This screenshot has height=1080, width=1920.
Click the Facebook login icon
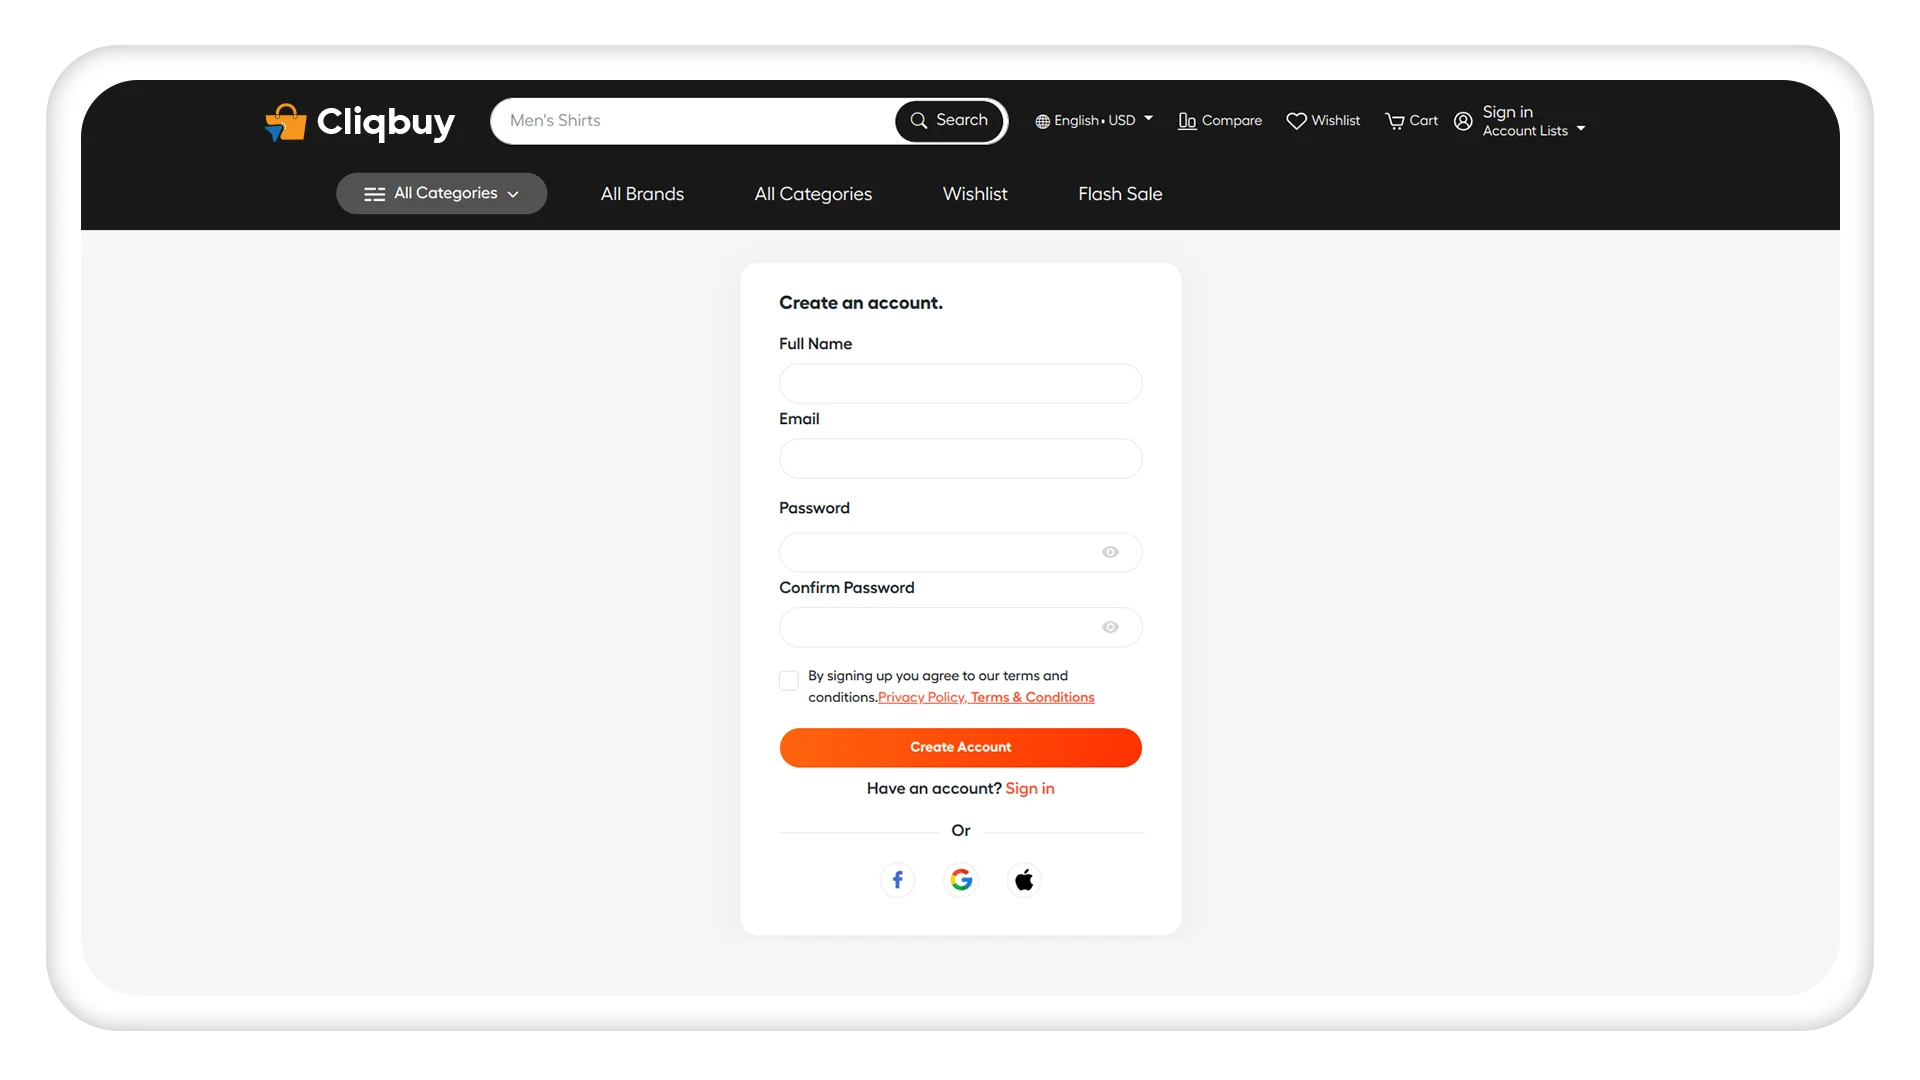coord(897,878)
